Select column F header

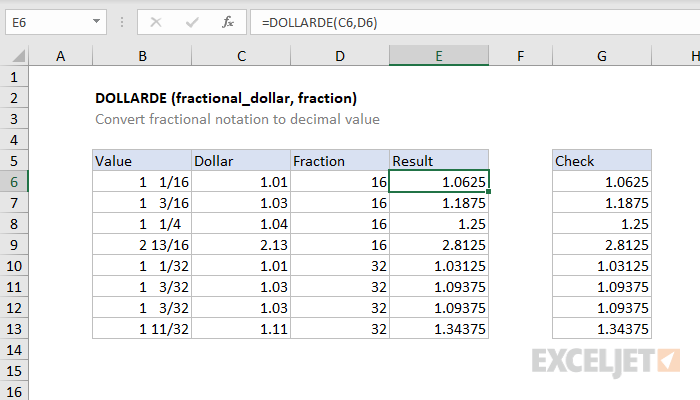(x=520, y=56)
